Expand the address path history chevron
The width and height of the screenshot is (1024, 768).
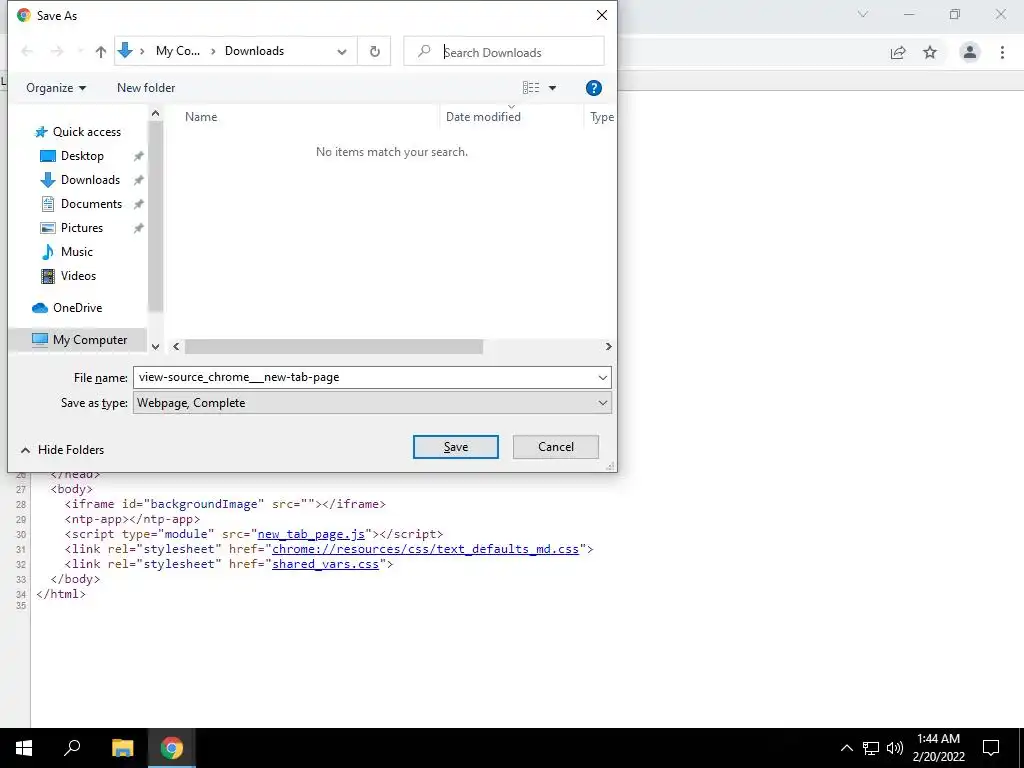[342, 52]
